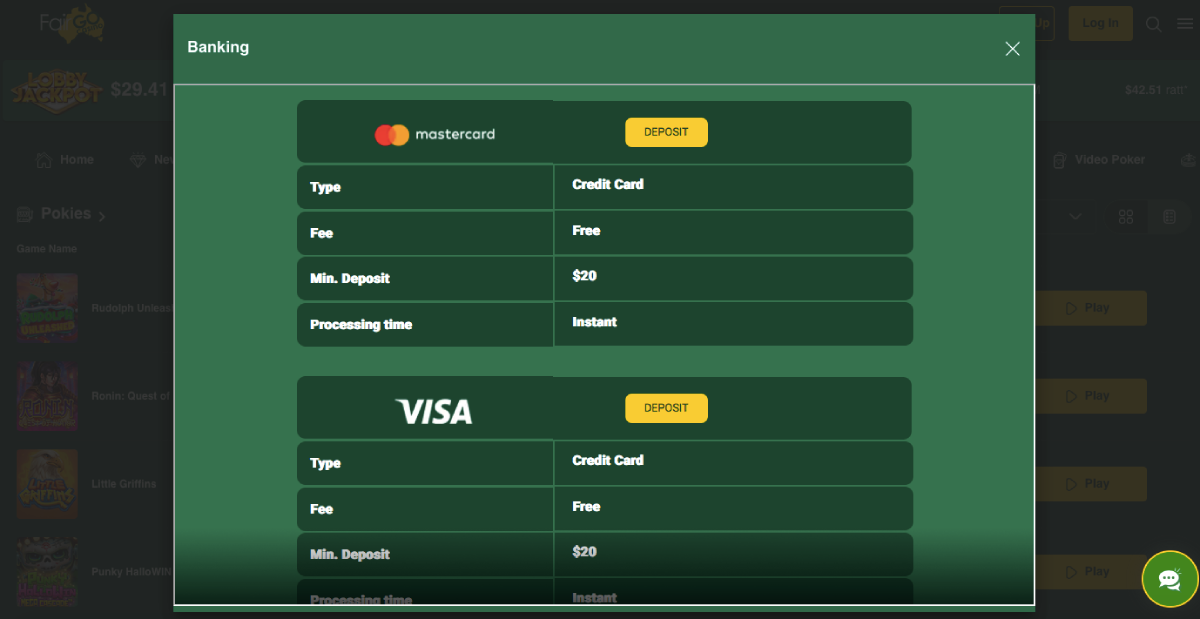
Task: Select the Rudolph Unleashed game thumbnail
Action: [x=47, y=308]
